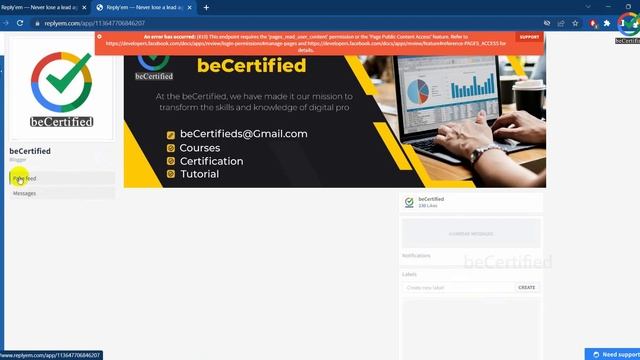Click the crossed-eye tracking icon in address bar
Viewport: 640px width, 360px height.
[x=547, y=23]
